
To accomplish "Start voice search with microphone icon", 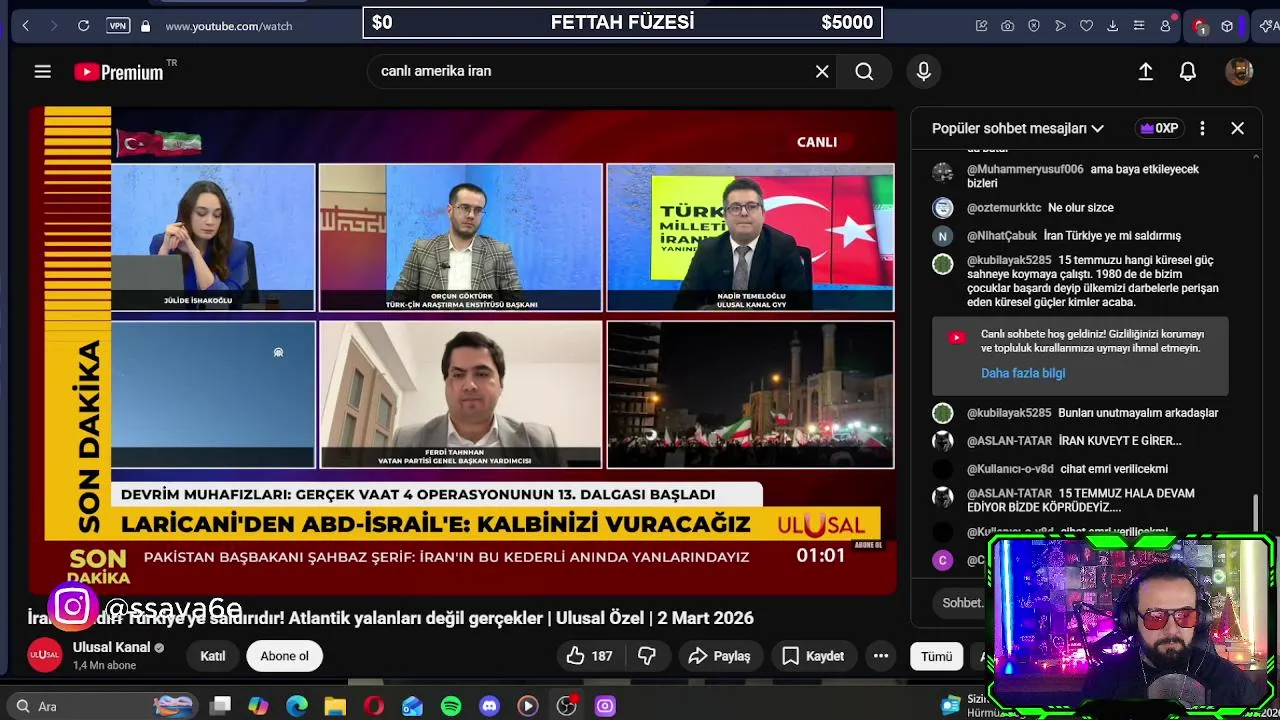I will 923,71.
